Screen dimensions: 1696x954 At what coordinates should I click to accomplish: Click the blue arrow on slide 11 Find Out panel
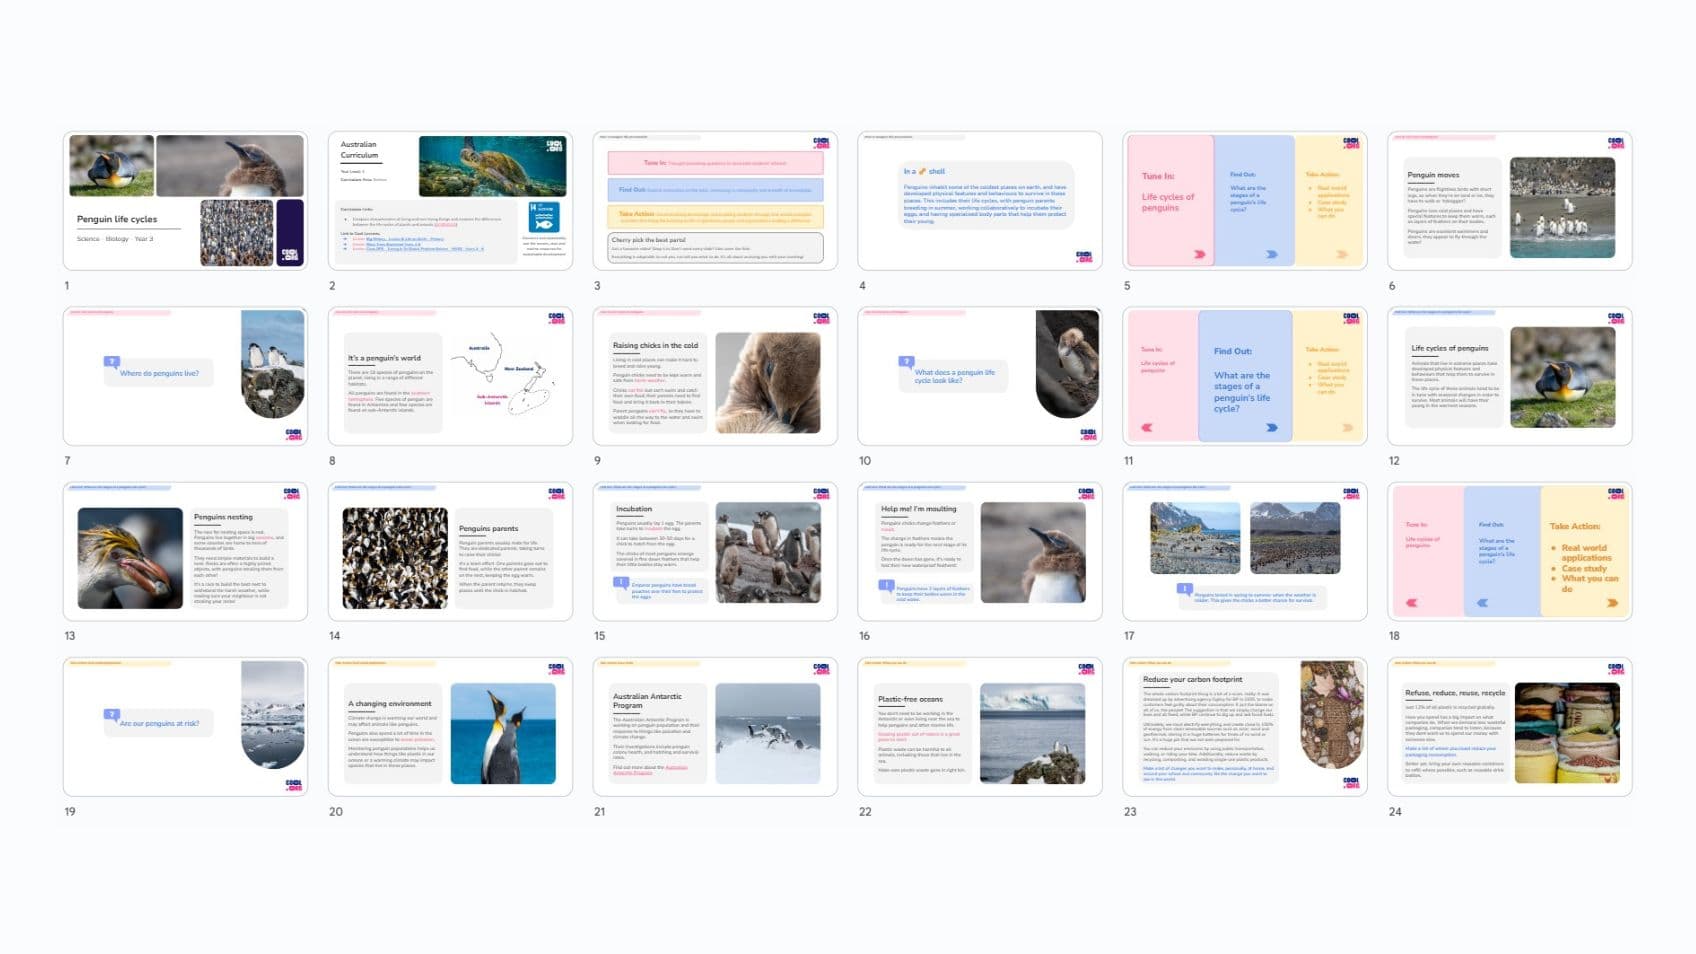(1271, 428)
